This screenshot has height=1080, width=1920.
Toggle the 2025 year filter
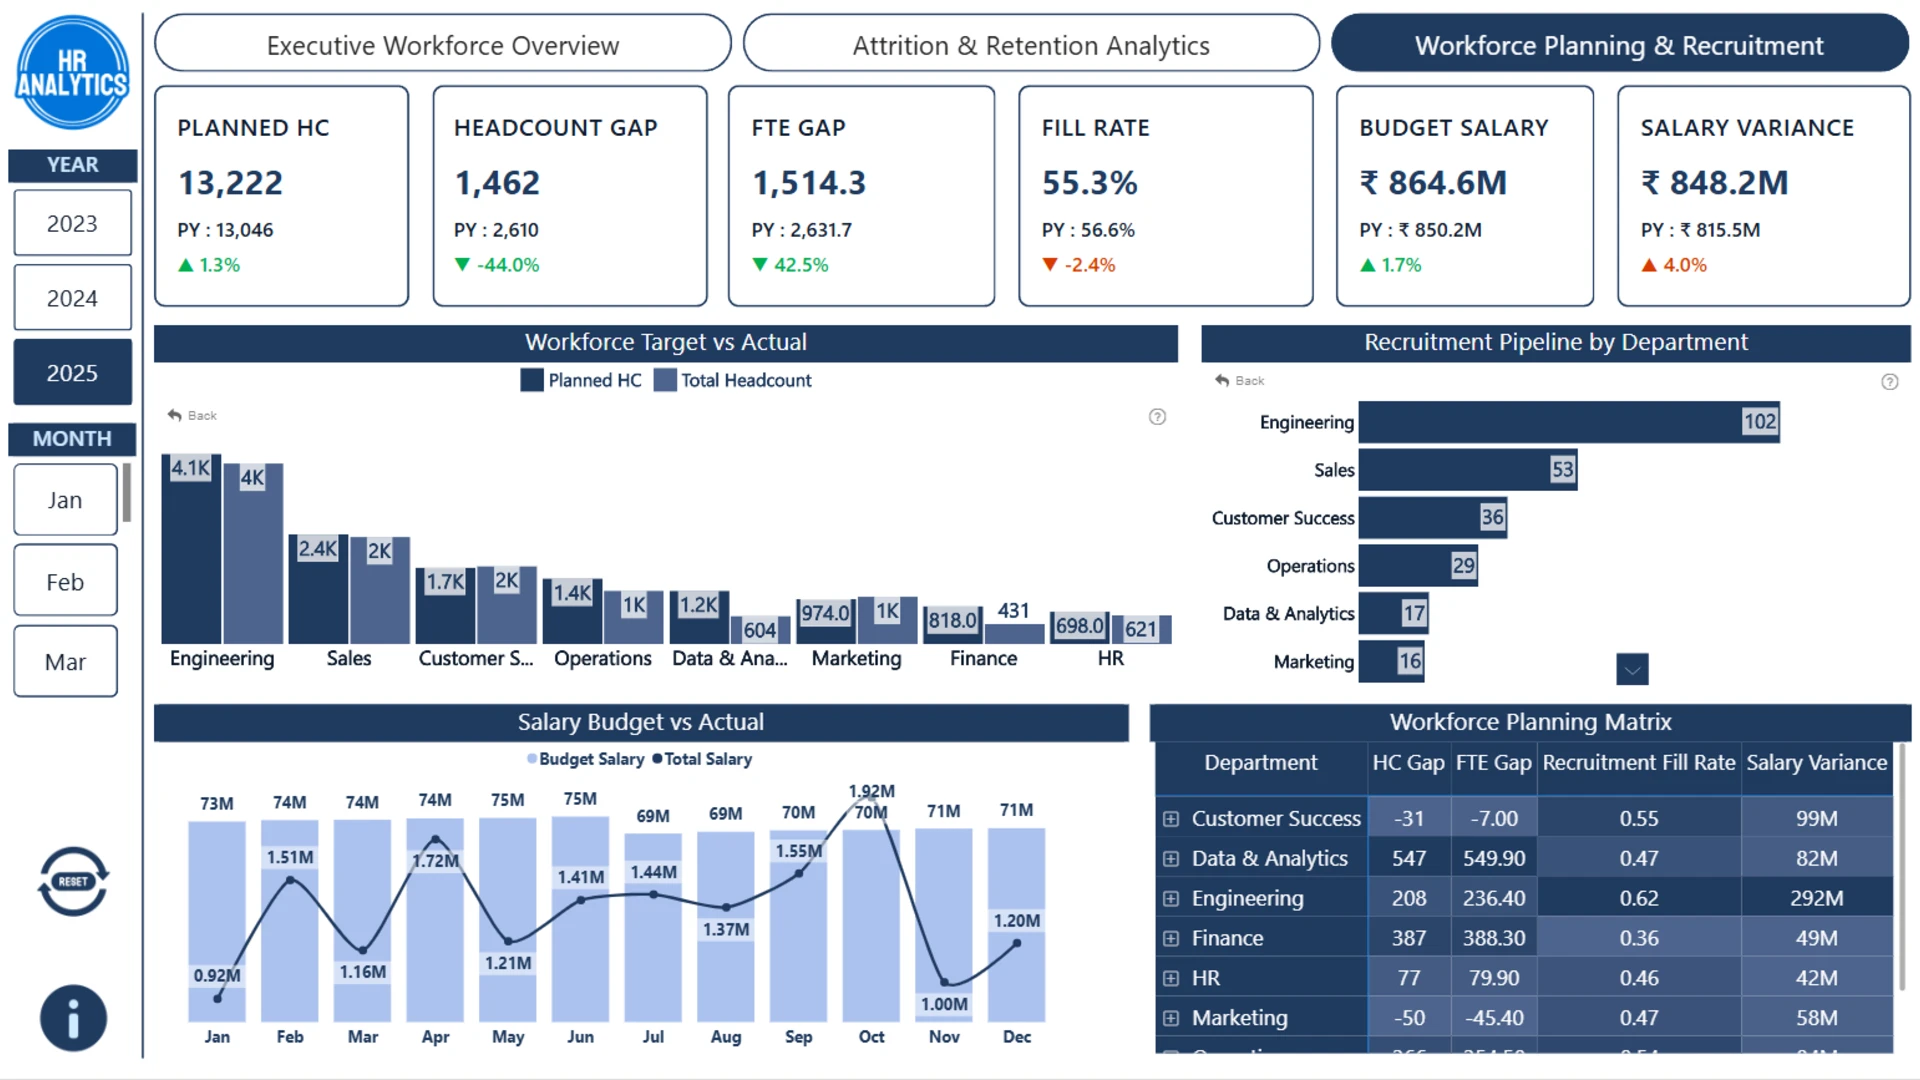click(72, 373)
